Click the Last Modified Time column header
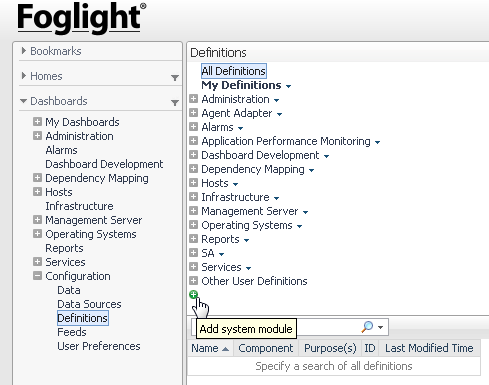Viewport: 489px width, 385px height. (x=429, y=348)
